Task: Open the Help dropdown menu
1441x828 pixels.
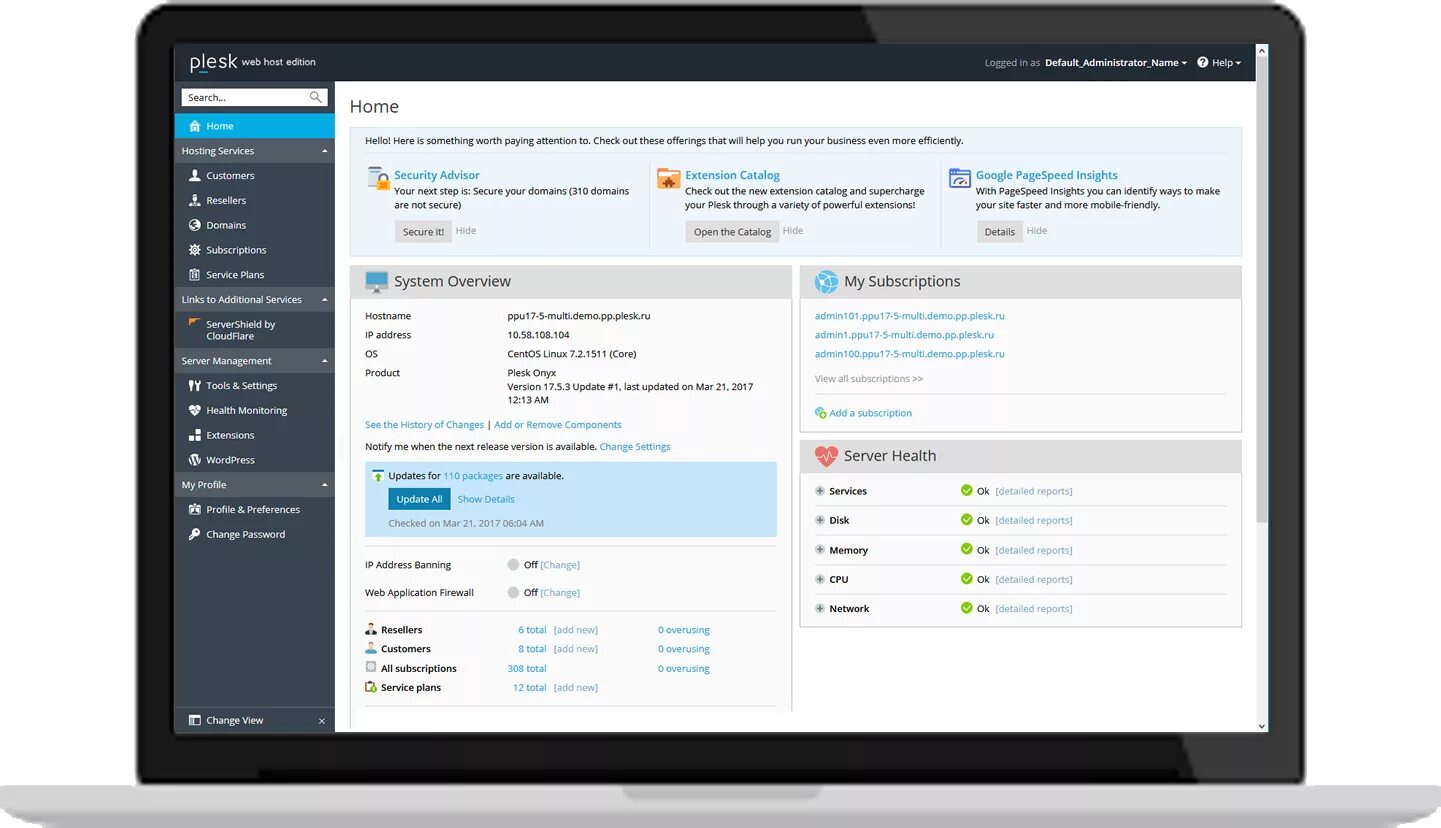Action: point(1219,62)
